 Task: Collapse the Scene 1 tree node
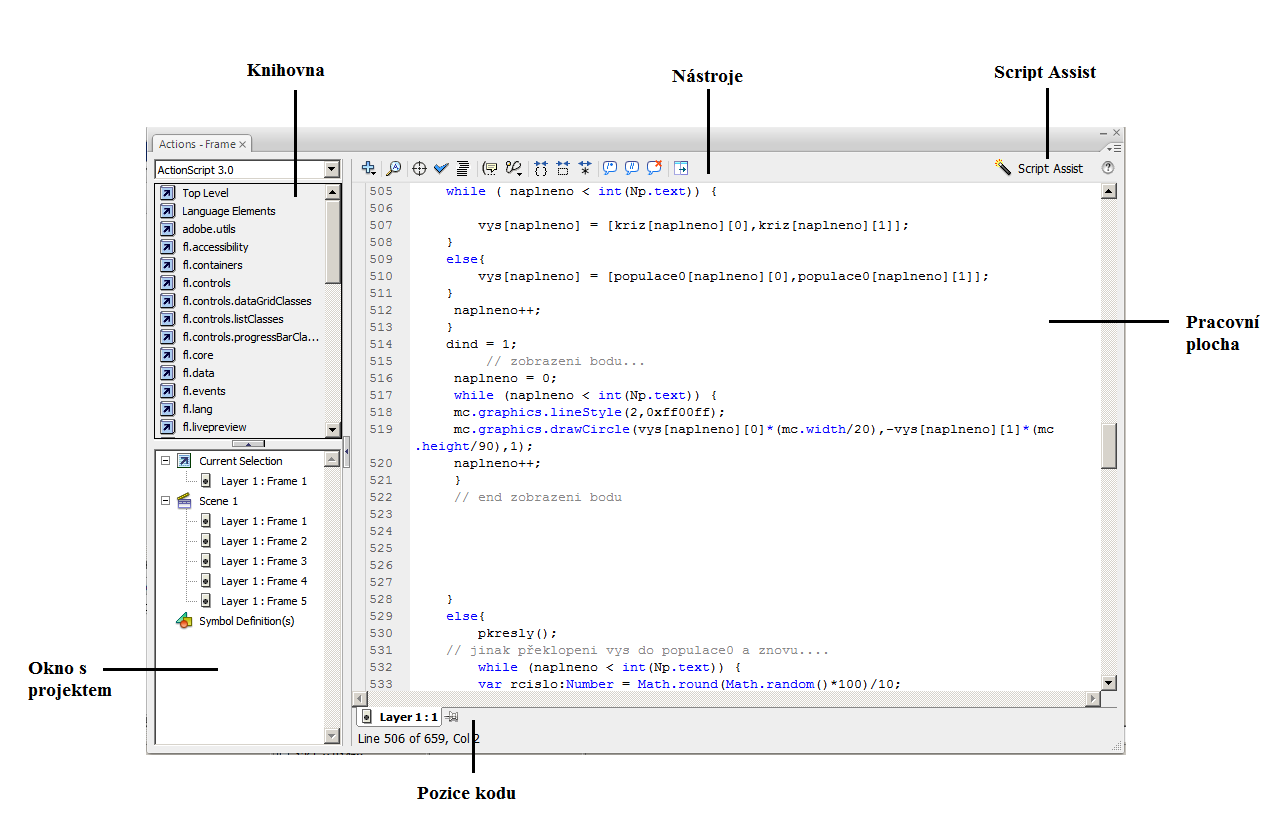(x=165, y=501)
